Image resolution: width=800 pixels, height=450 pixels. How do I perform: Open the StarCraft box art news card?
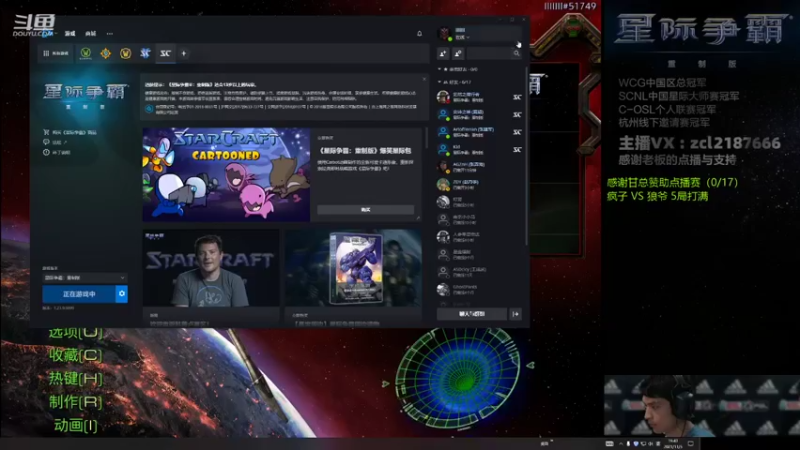353,268
